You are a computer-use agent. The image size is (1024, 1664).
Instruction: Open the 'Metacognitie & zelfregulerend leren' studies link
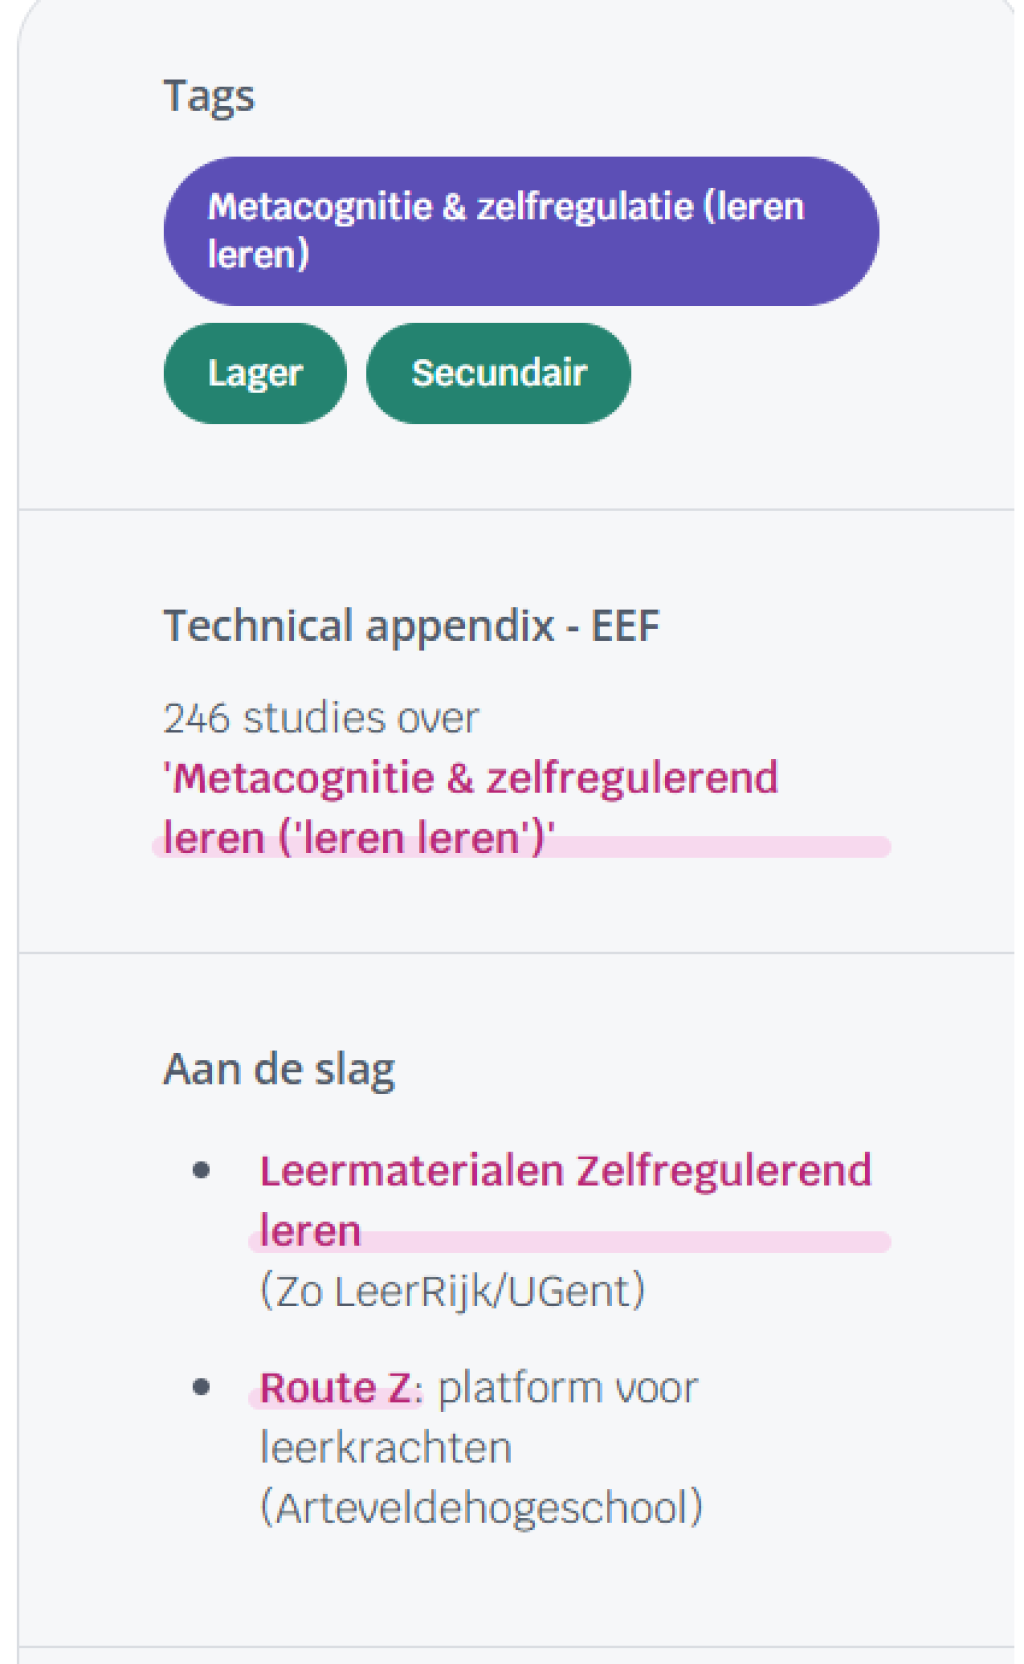[x=470, y=808]
